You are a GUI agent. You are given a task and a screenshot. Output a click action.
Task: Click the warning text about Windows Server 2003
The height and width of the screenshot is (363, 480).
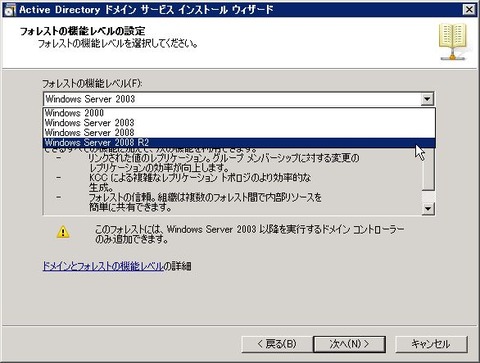[249, 234]
